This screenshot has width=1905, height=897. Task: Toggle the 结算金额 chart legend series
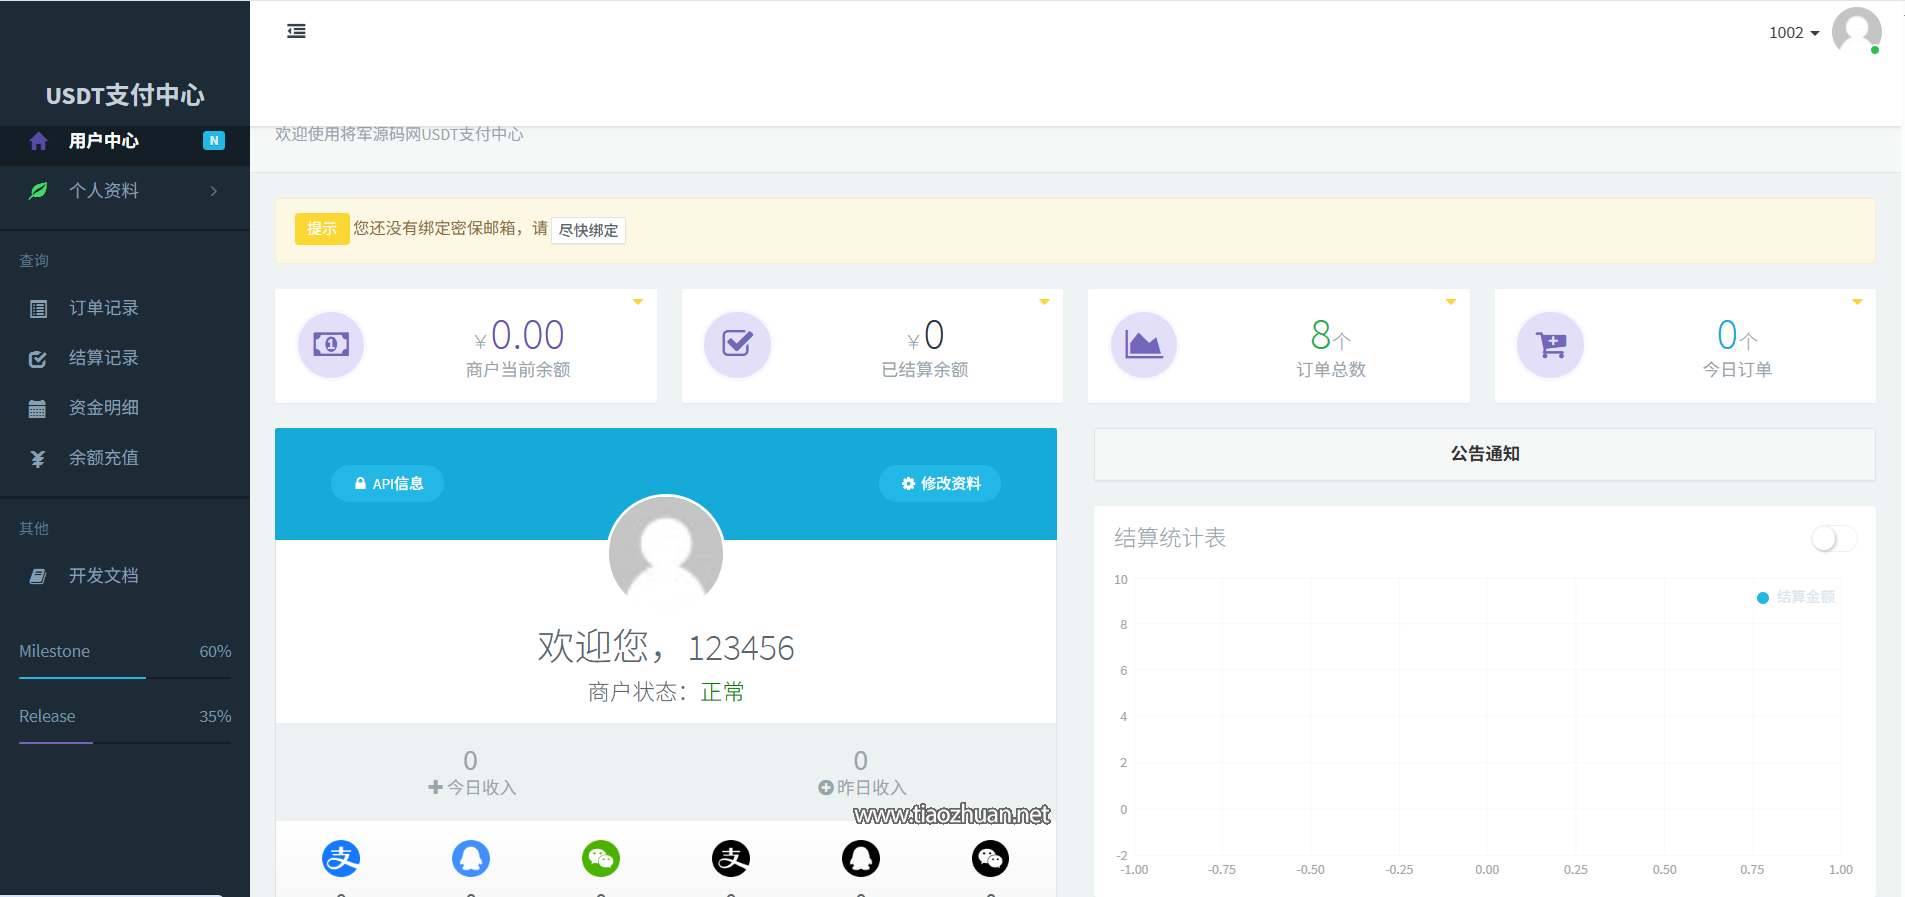(1796, 597)
